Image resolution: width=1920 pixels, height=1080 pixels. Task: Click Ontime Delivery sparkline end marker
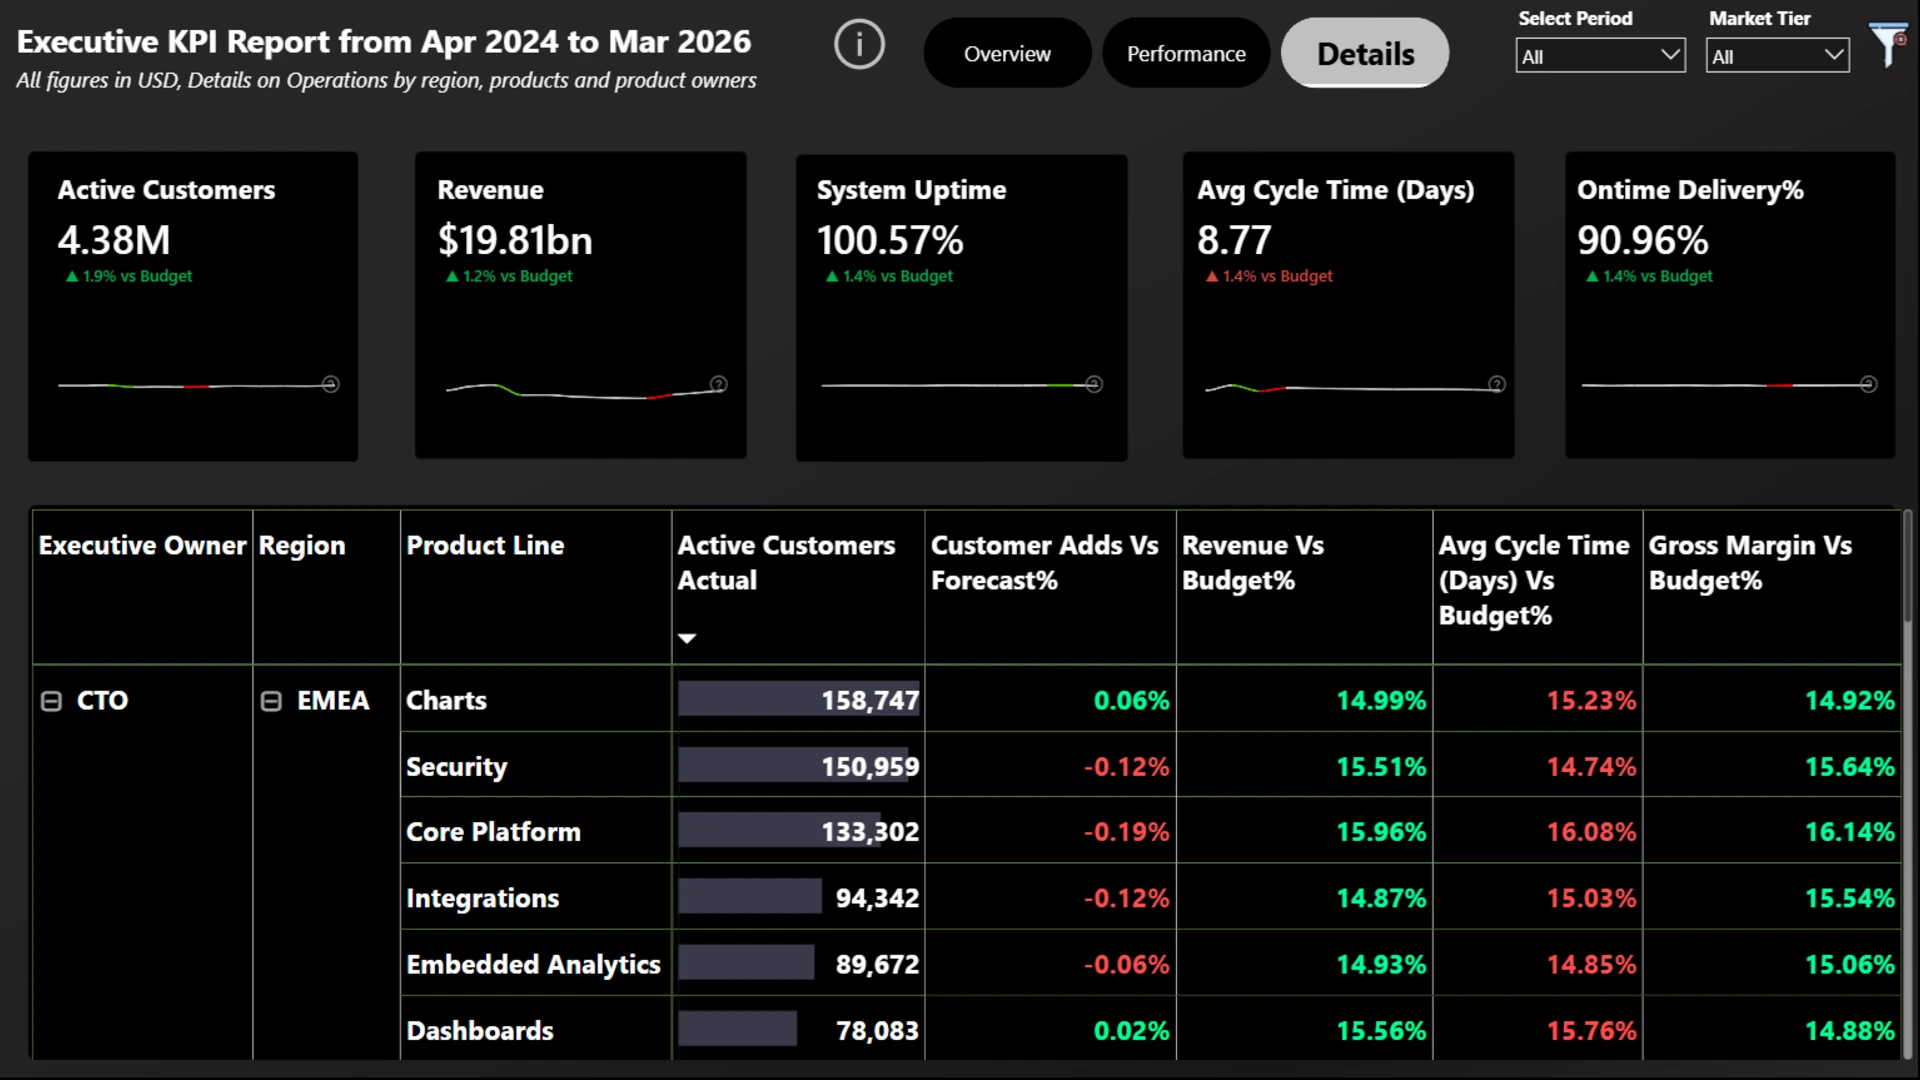[x=1868, y=384]
